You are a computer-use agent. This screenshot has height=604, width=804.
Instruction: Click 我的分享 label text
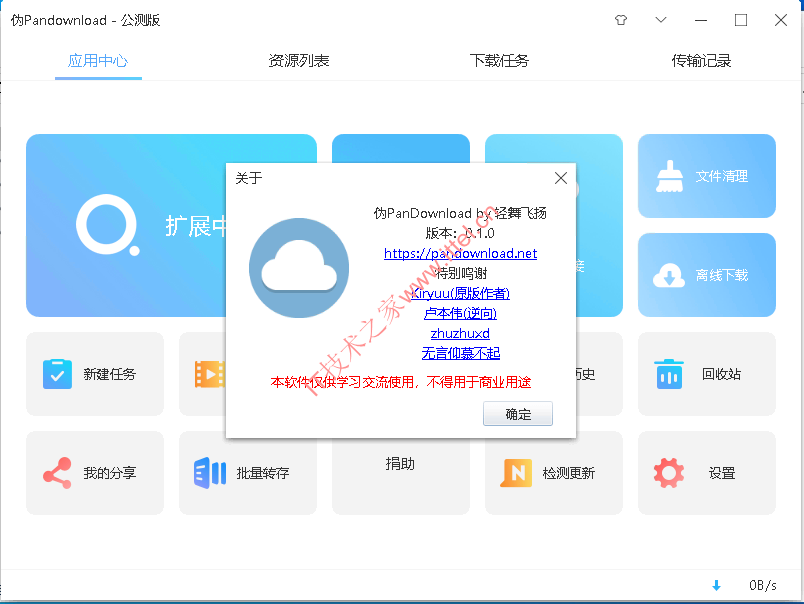tap(110, 473)
